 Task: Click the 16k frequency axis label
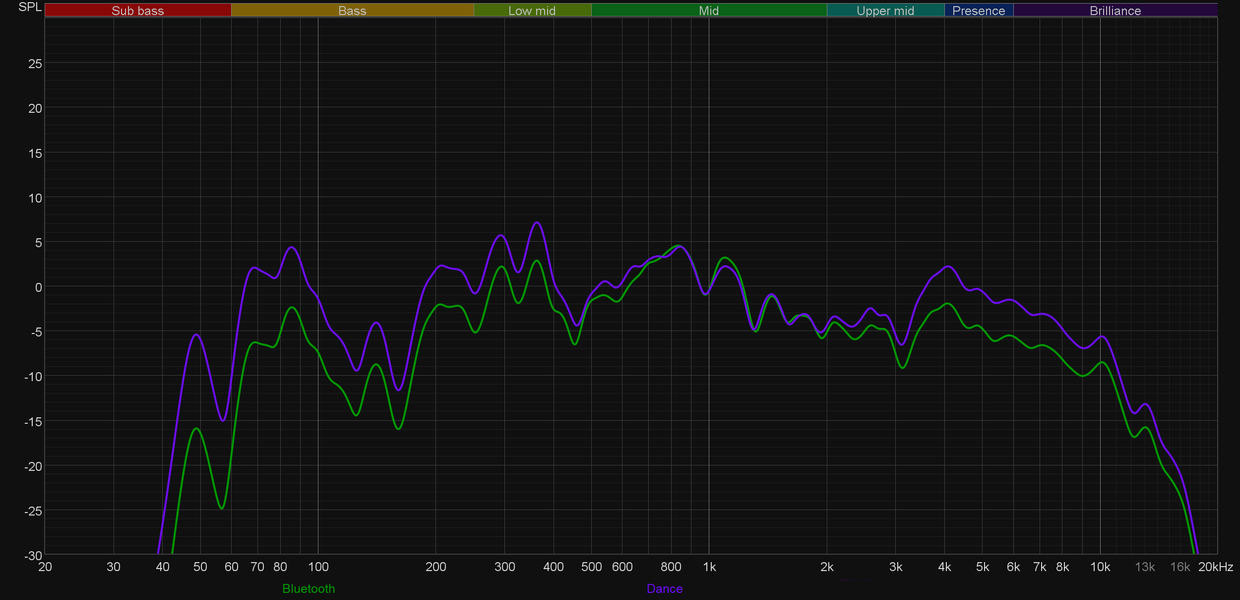(1180, 567)
